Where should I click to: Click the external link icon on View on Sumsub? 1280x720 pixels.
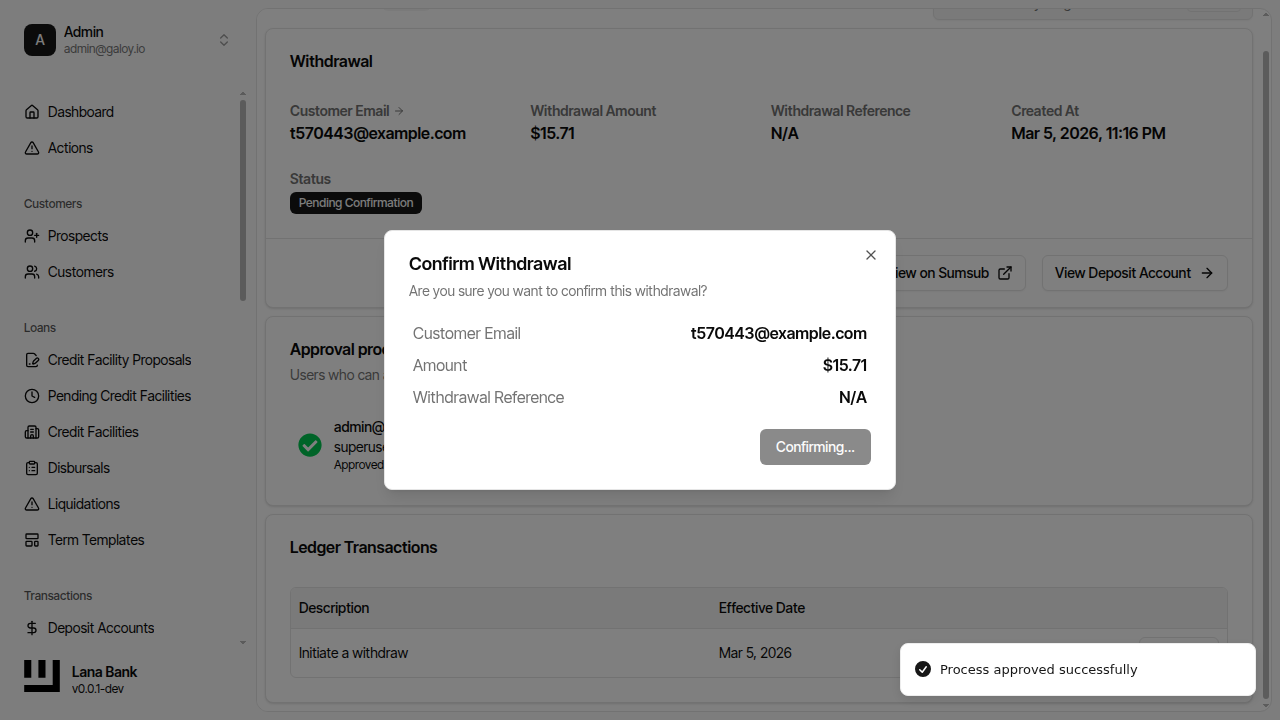(1004, 272)
